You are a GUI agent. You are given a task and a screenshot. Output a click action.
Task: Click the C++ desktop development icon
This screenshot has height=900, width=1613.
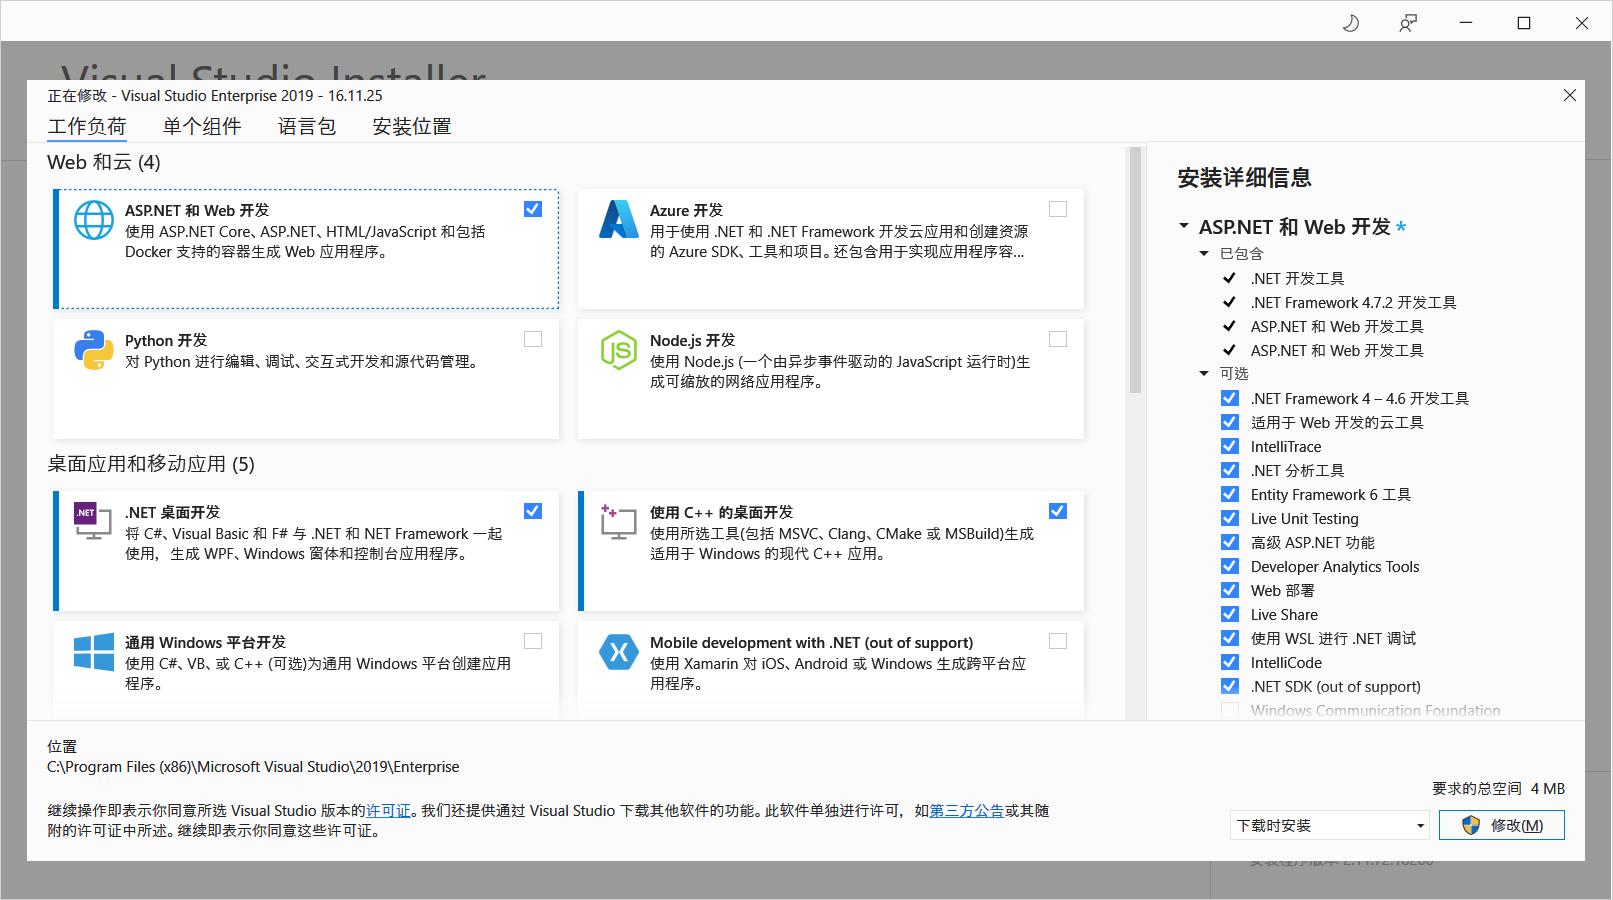point(619,521)
